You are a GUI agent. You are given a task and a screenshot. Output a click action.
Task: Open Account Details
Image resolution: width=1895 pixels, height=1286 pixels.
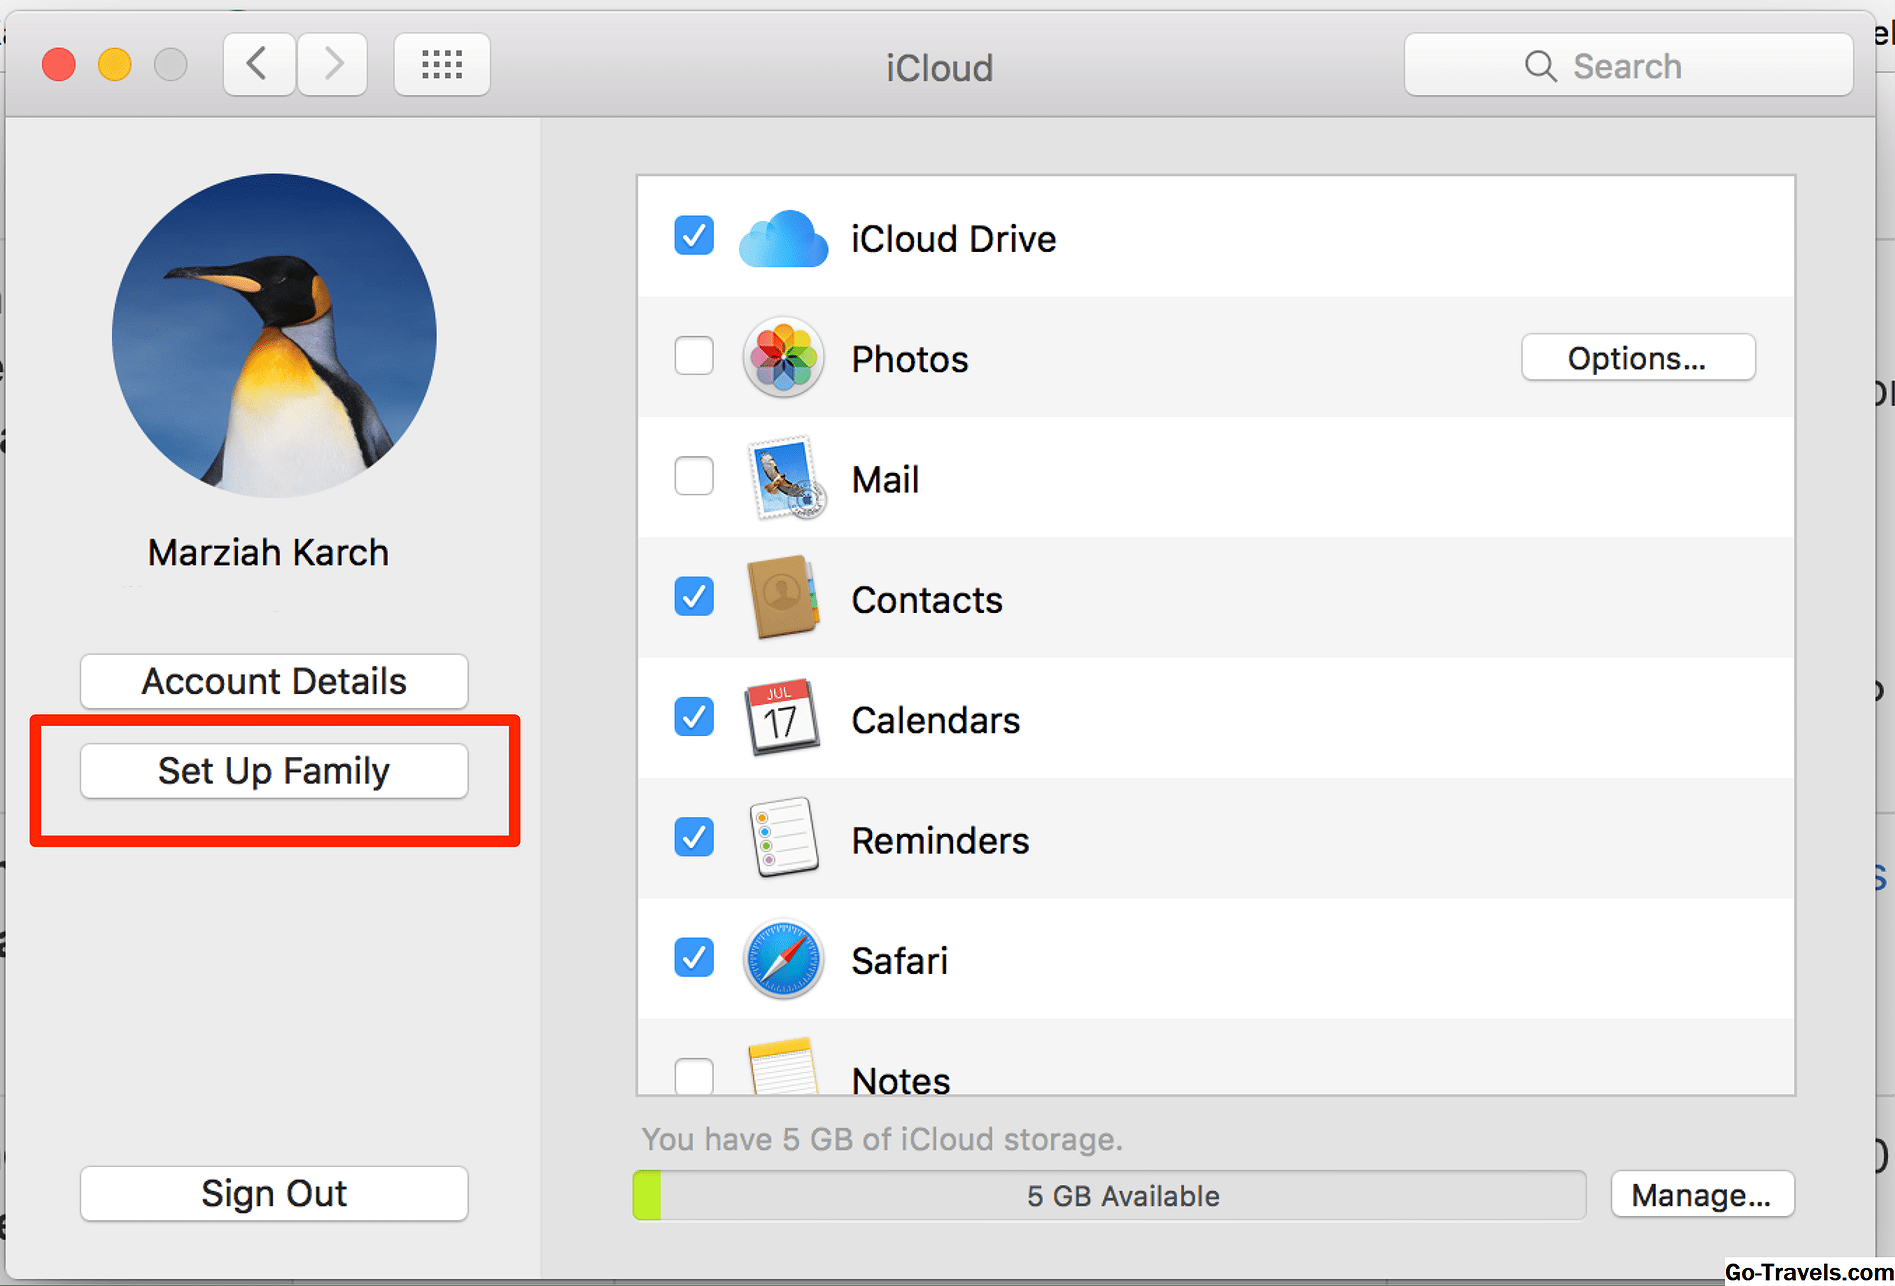(x=274, y=682)
